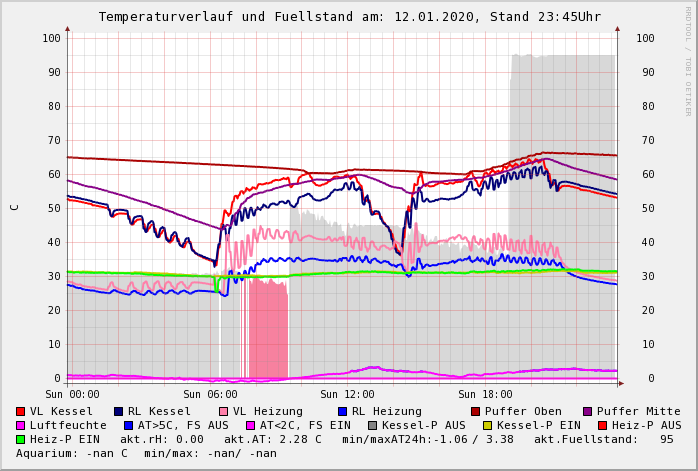Image resolution: width=698 pixels, height=471 pixels.
Task: Click the AT<2C, FS EIN legend swatch
Action: [252, 425]
